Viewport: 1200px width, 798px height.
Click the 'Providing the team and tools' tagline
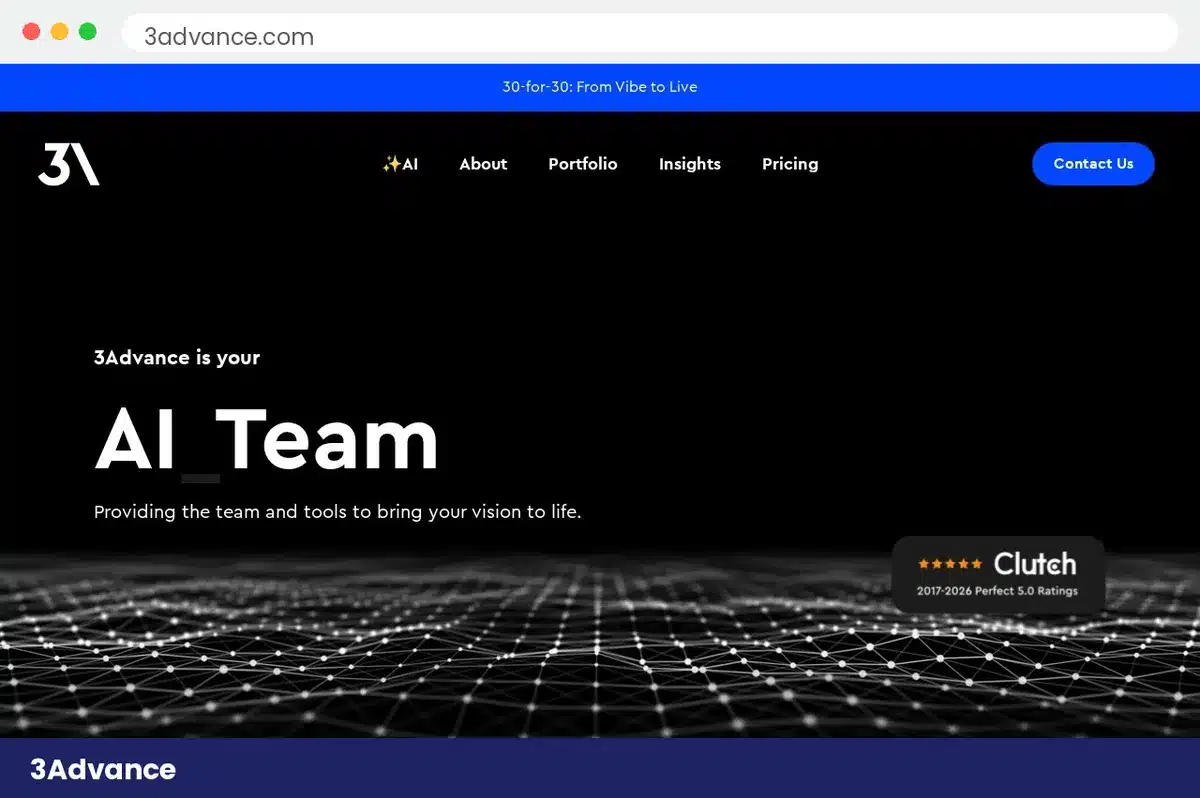338,512
